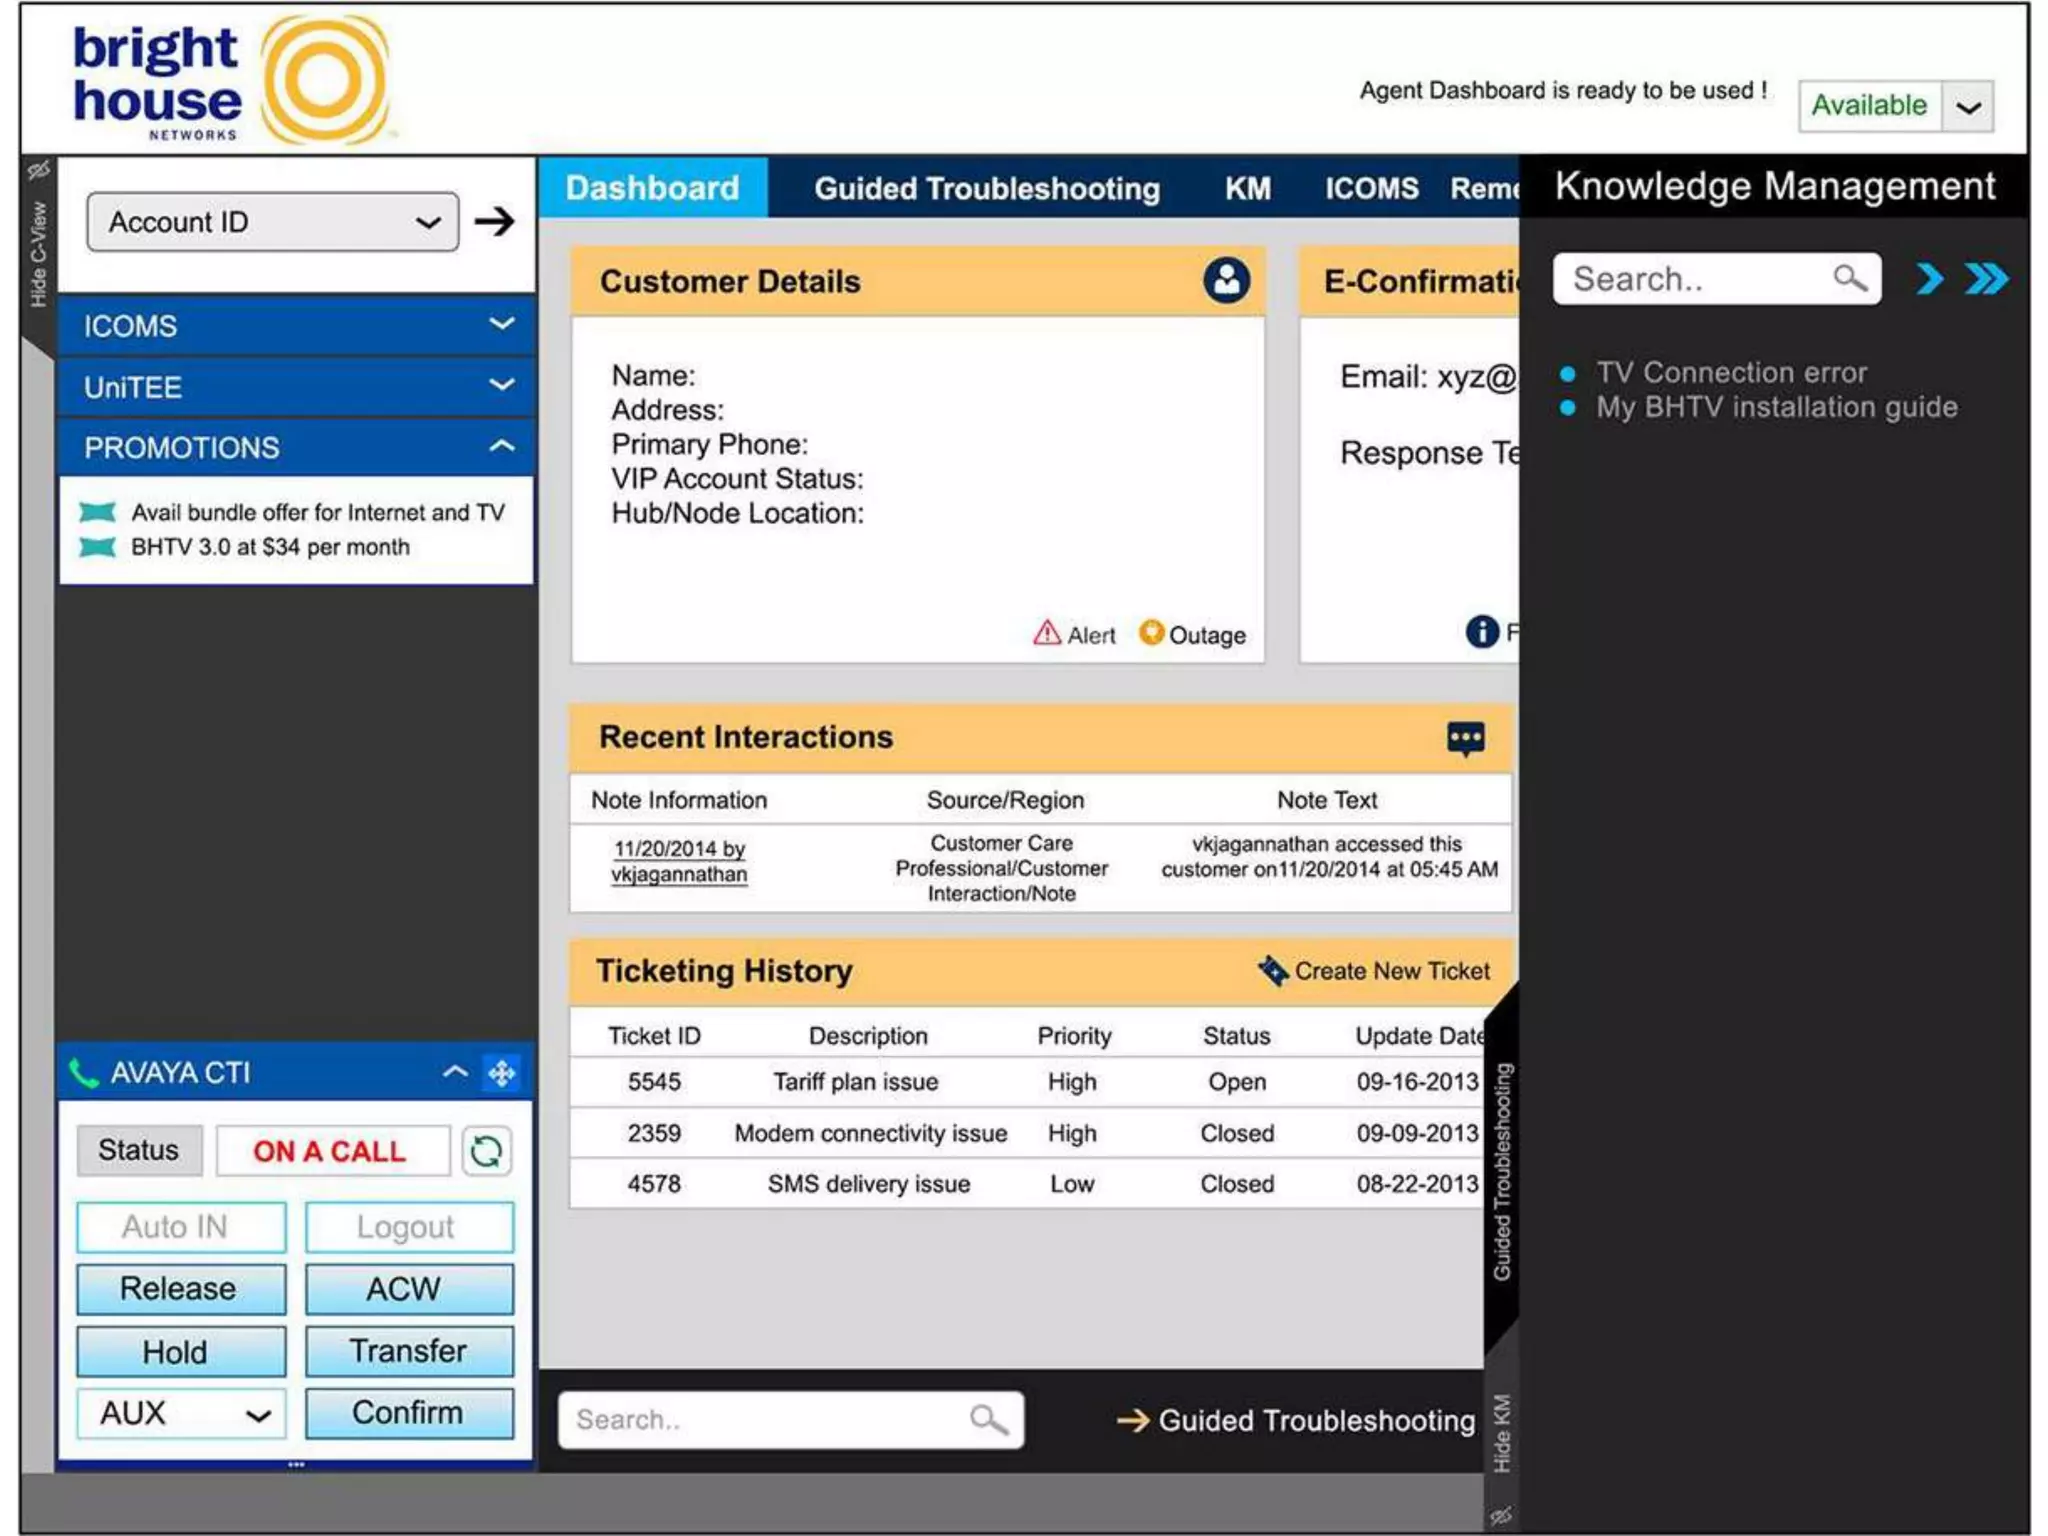Click the arrow next to Account ID dropdown
The width and height of the screenshot is (2048, 1536).
point(494,221)
